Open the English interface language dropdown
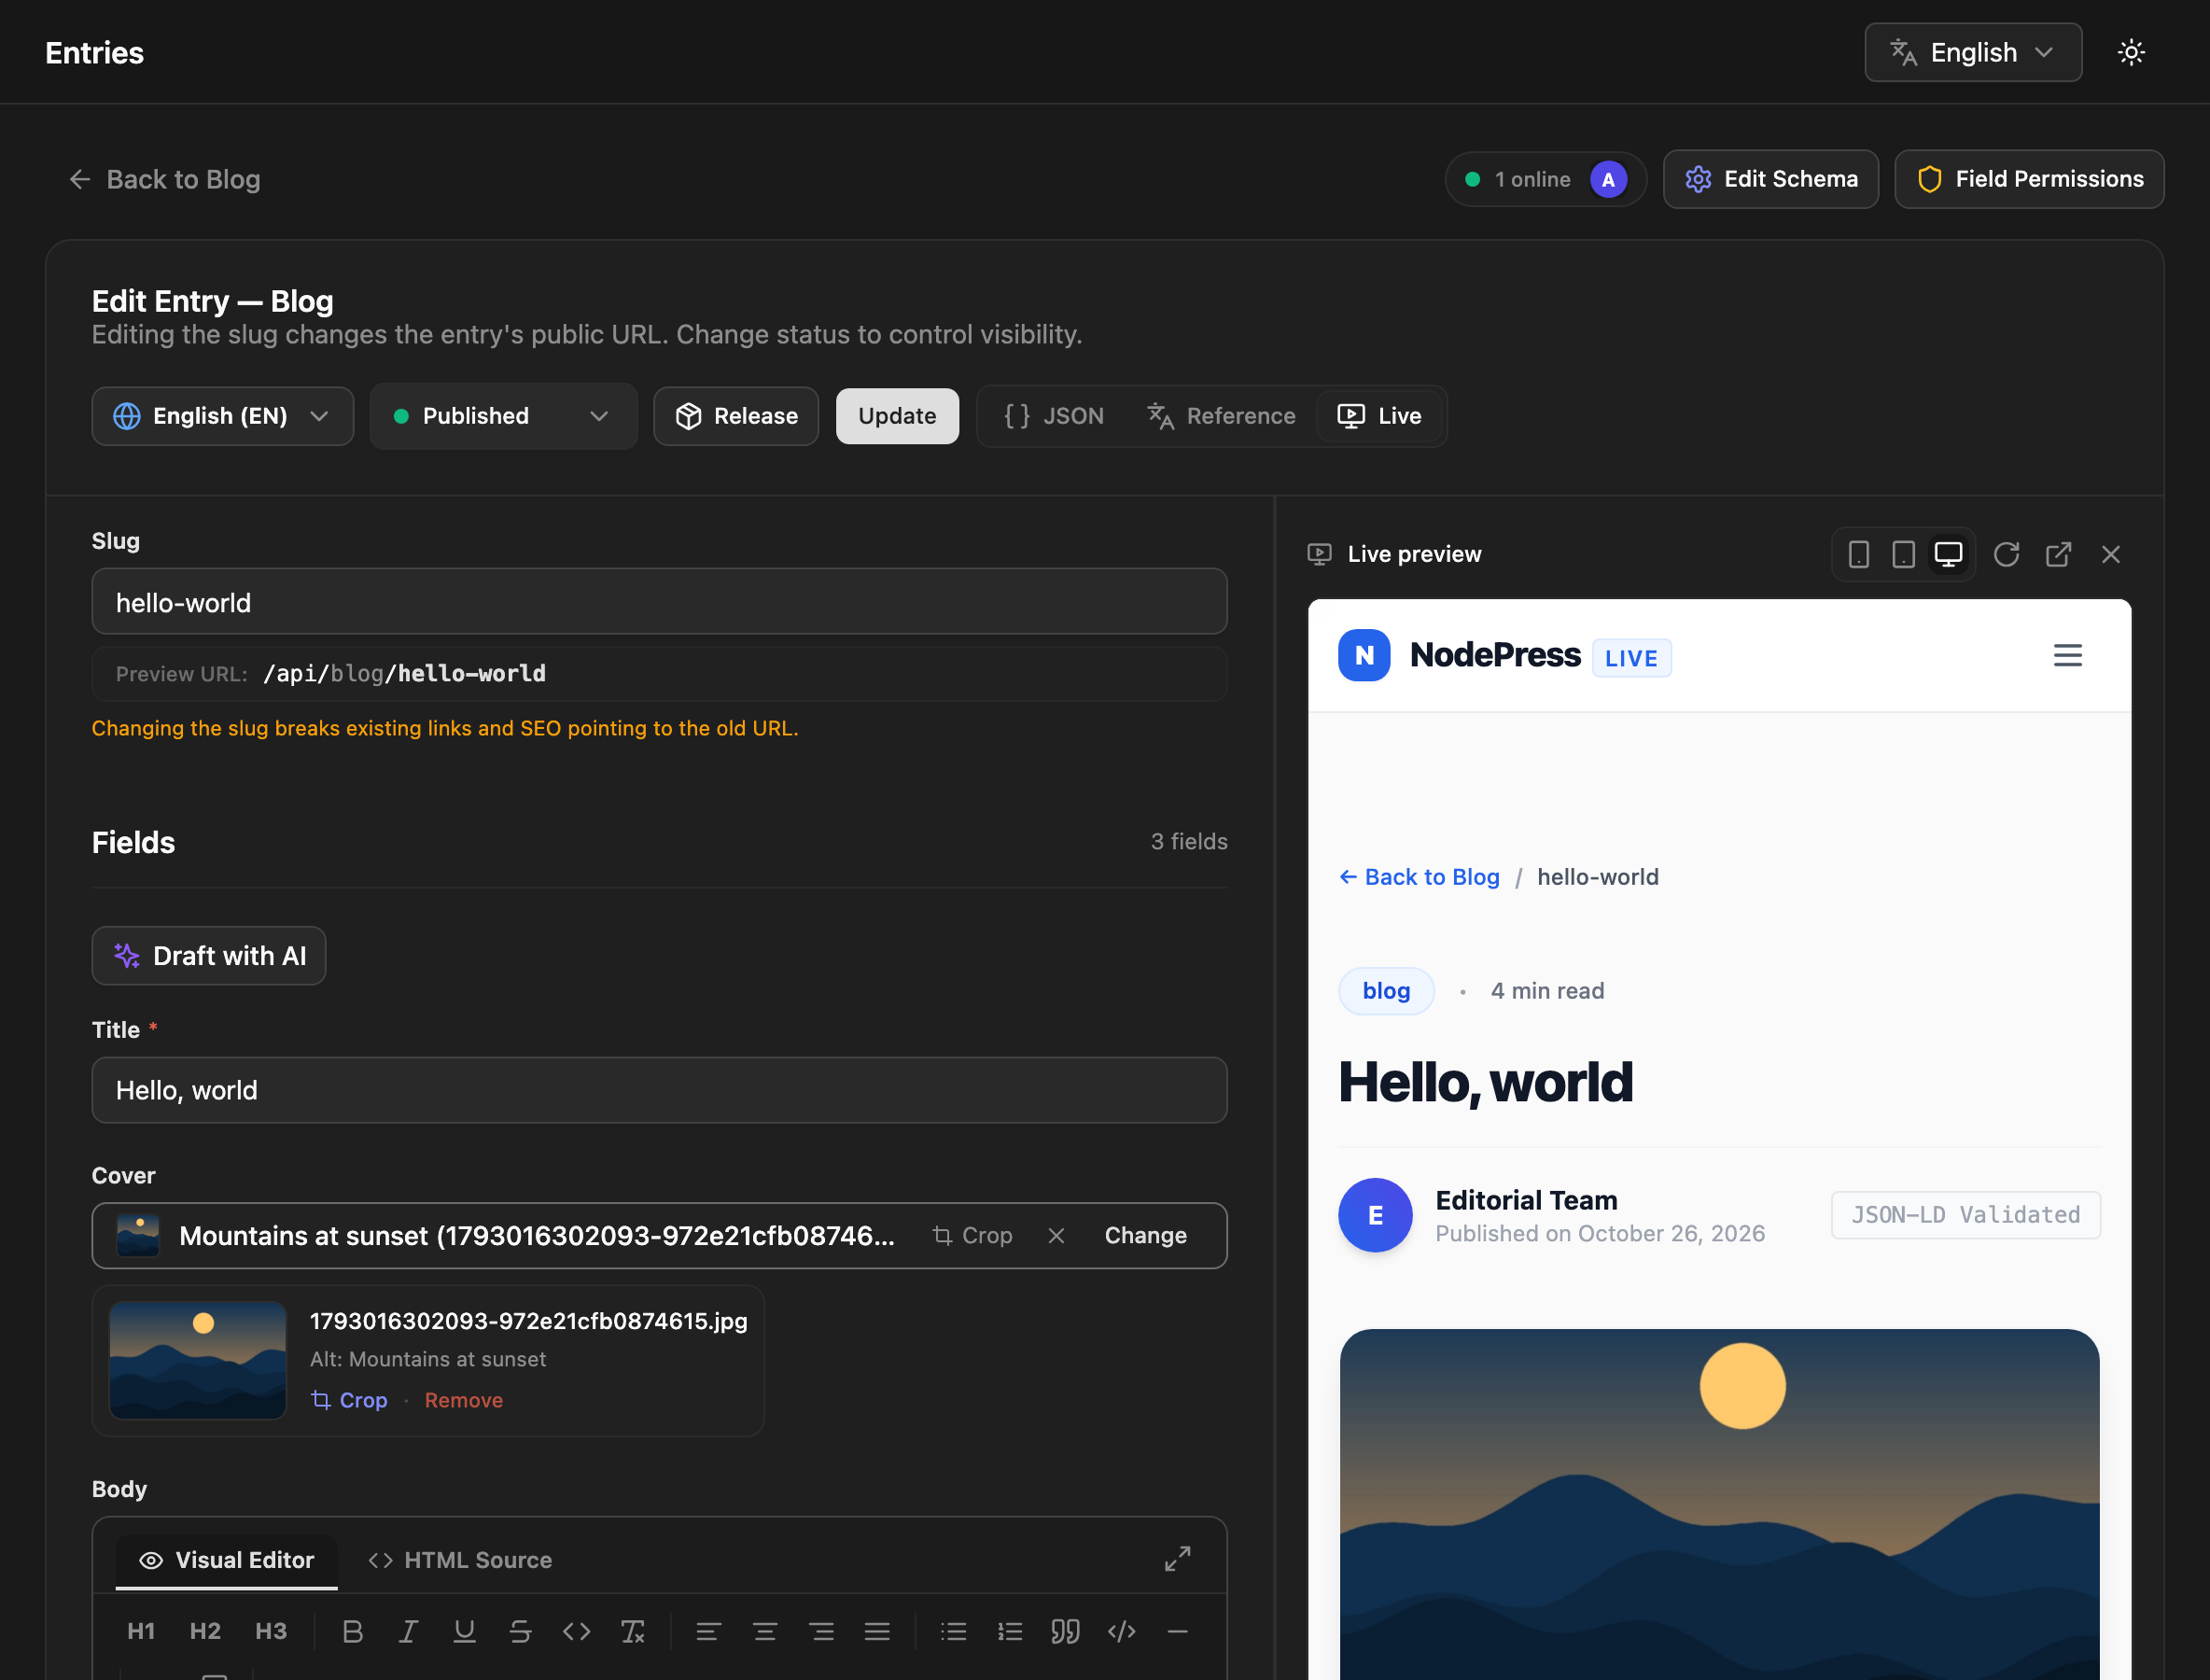2210x1680 pixels. pos(1972,52)
